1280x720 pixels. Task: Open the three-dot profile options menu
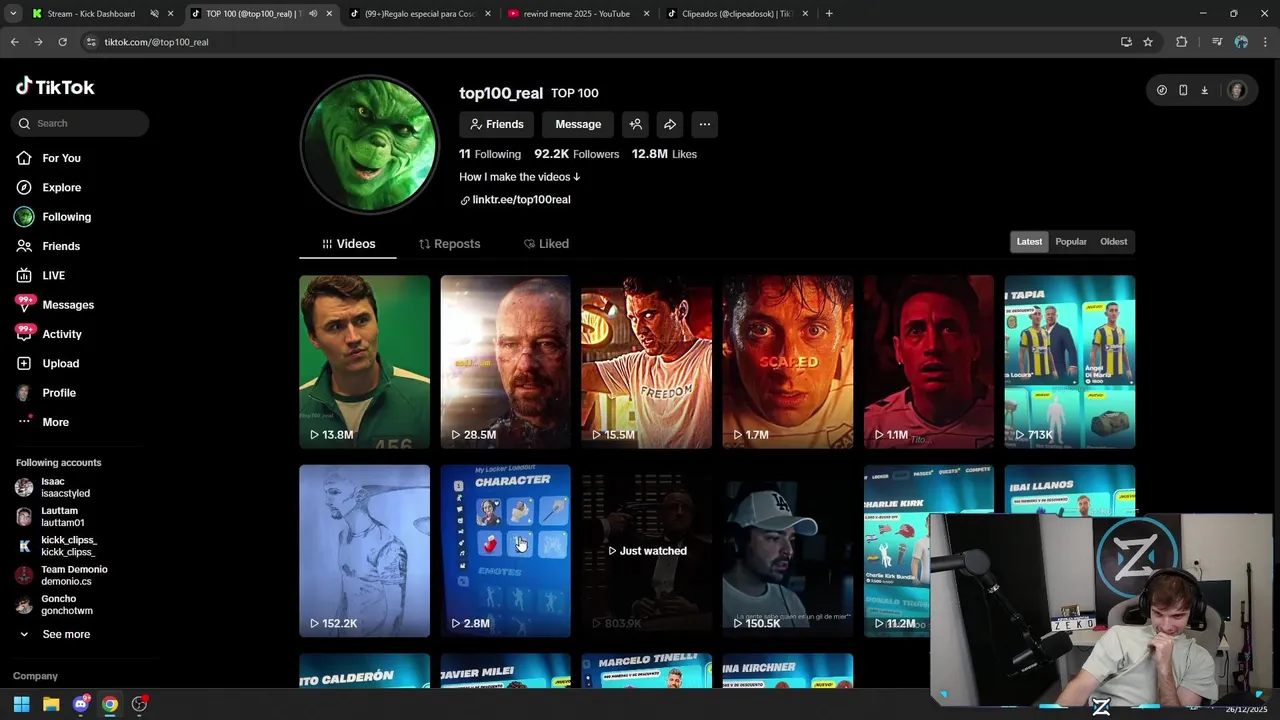(705, 124)
